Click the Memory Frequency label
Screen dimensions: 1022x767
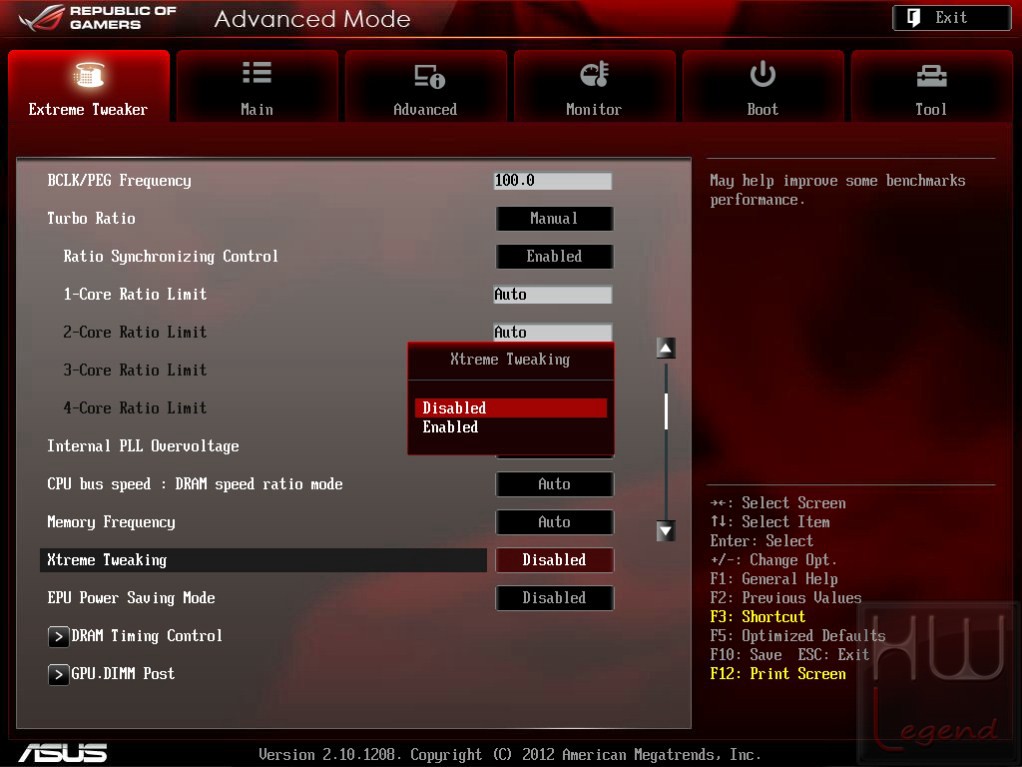tap(111, 522)
